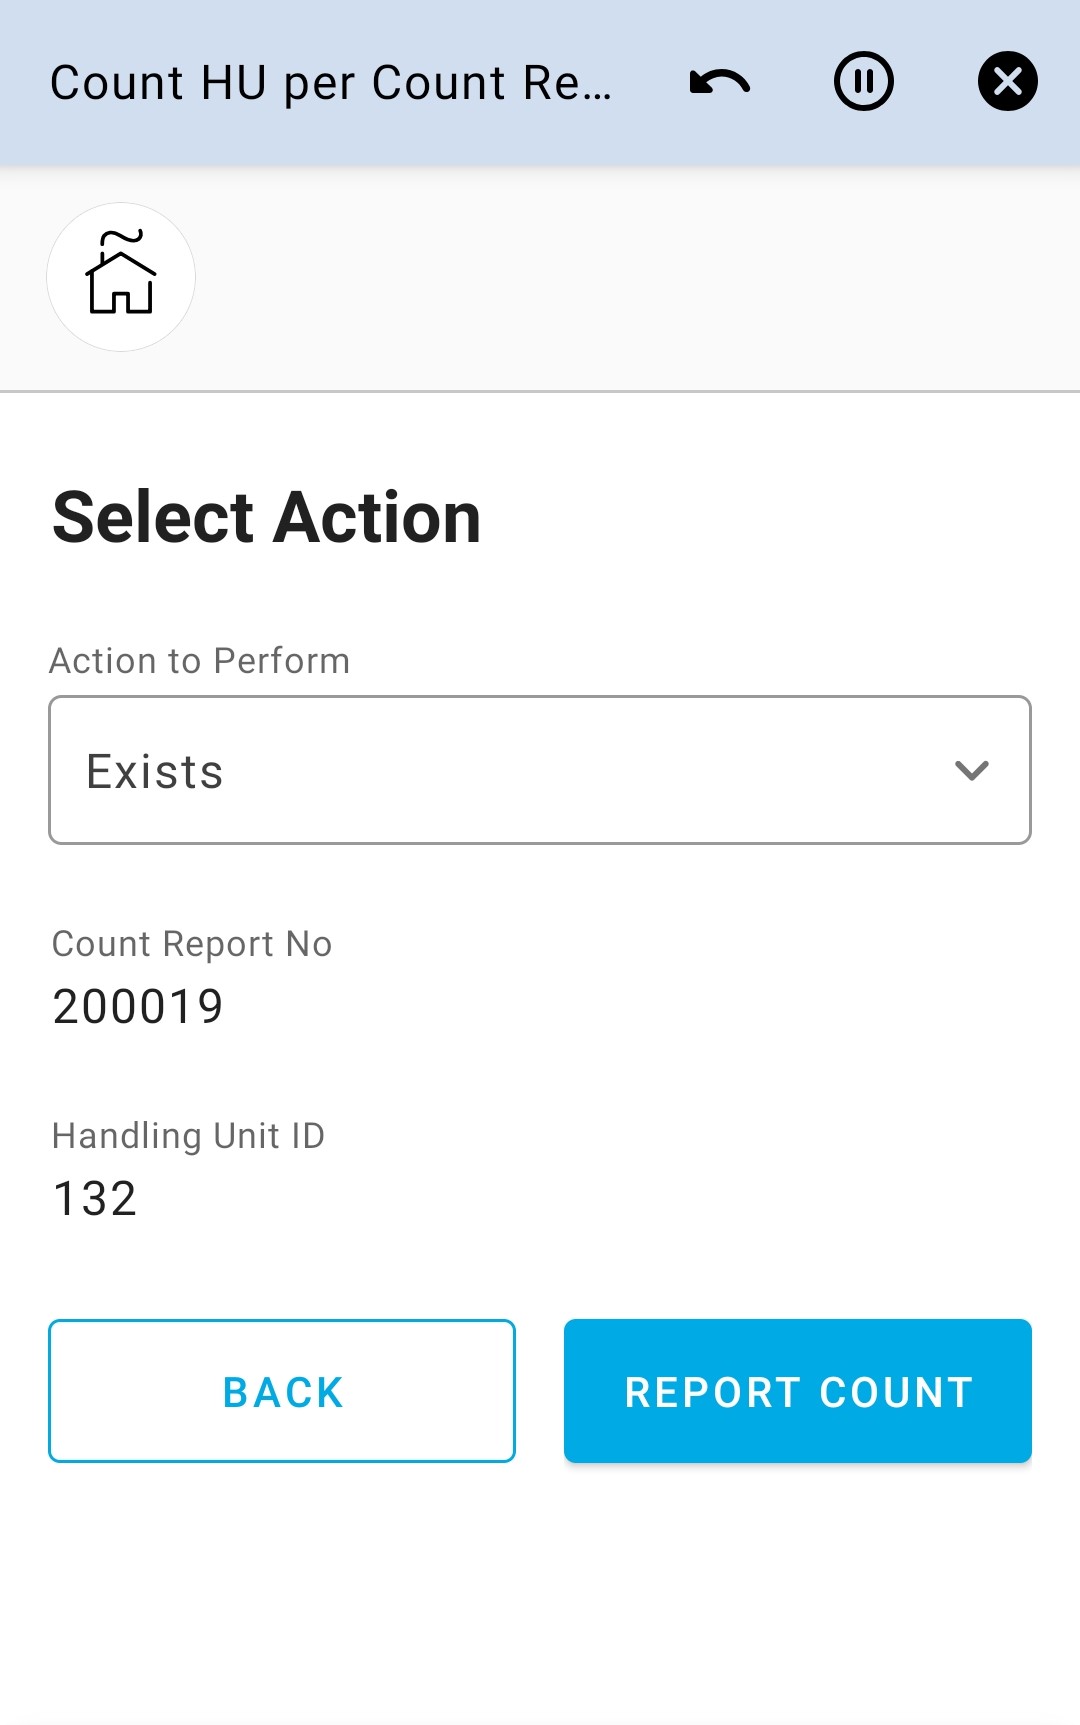Image resolution: width=1080 pixels, height=1725 pixels.
Task: Click the 'Handling Unit ID' label
Action: 188,1136
